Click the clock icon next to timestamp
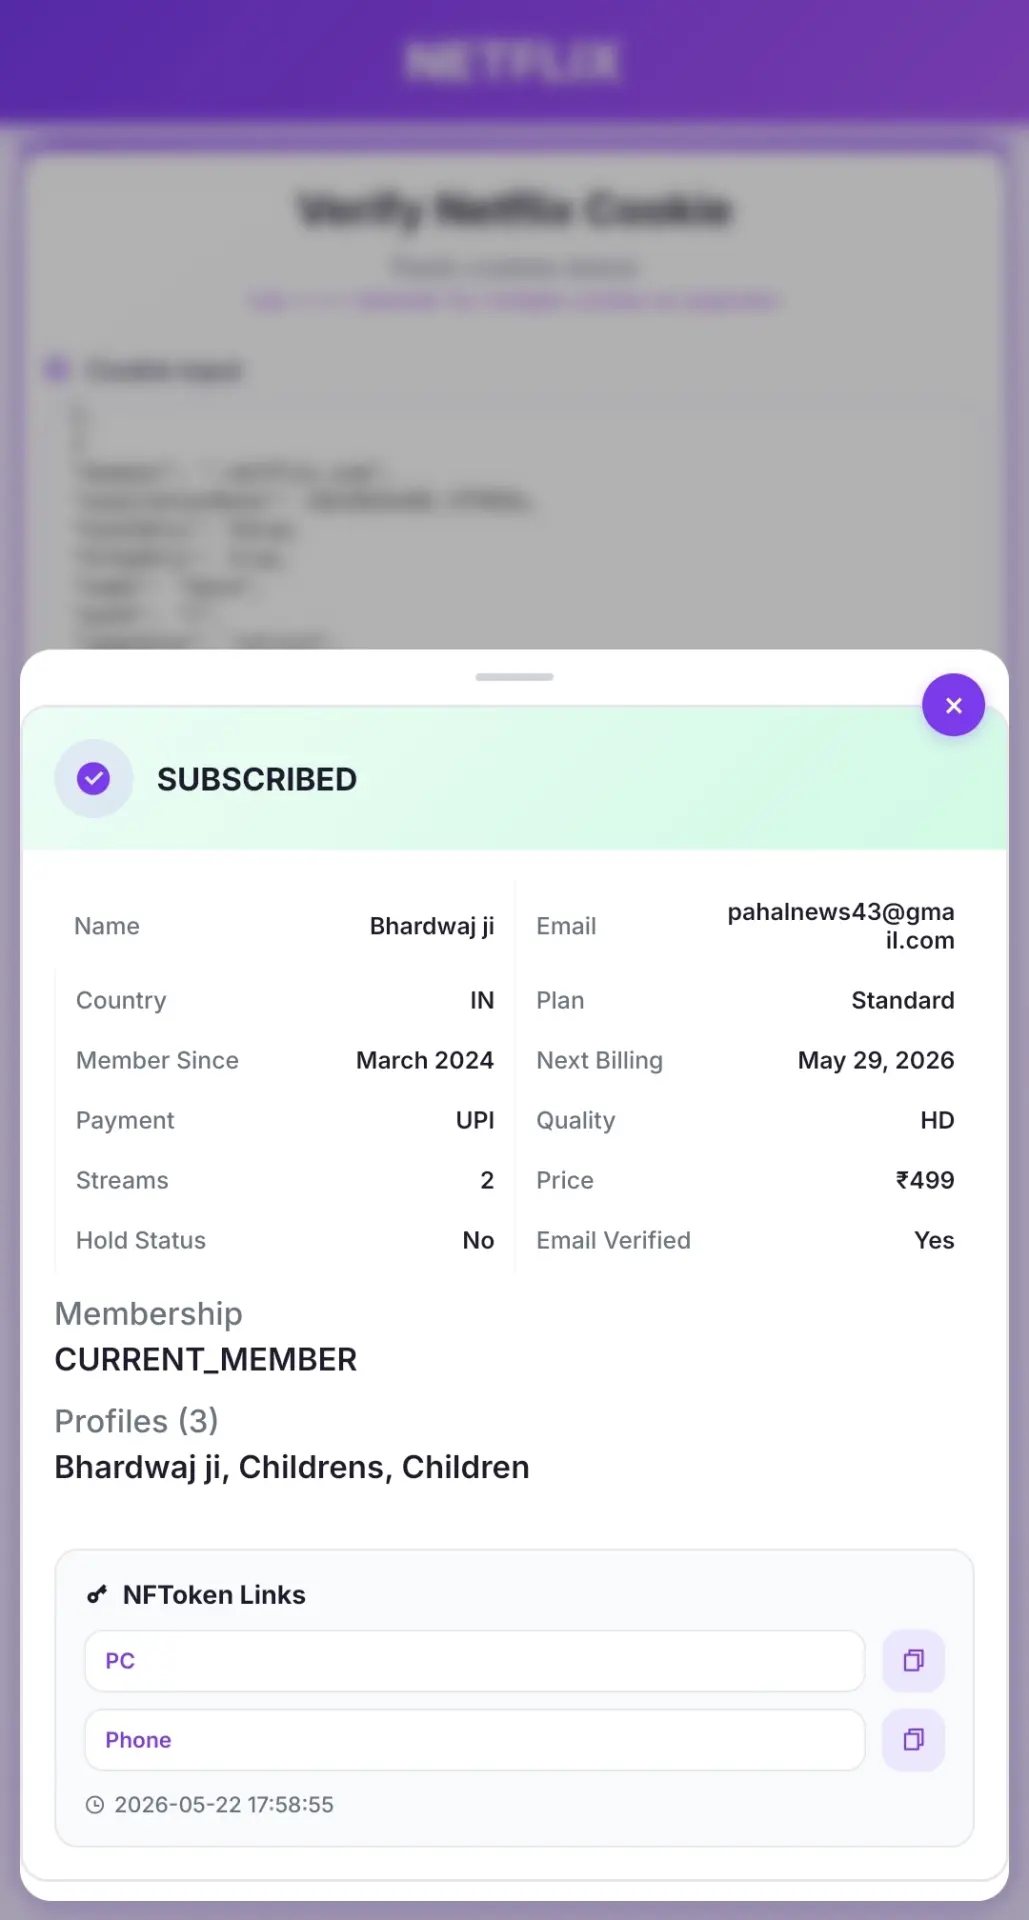The height and width of the screenshot is (1920, 1029). 95,1805
